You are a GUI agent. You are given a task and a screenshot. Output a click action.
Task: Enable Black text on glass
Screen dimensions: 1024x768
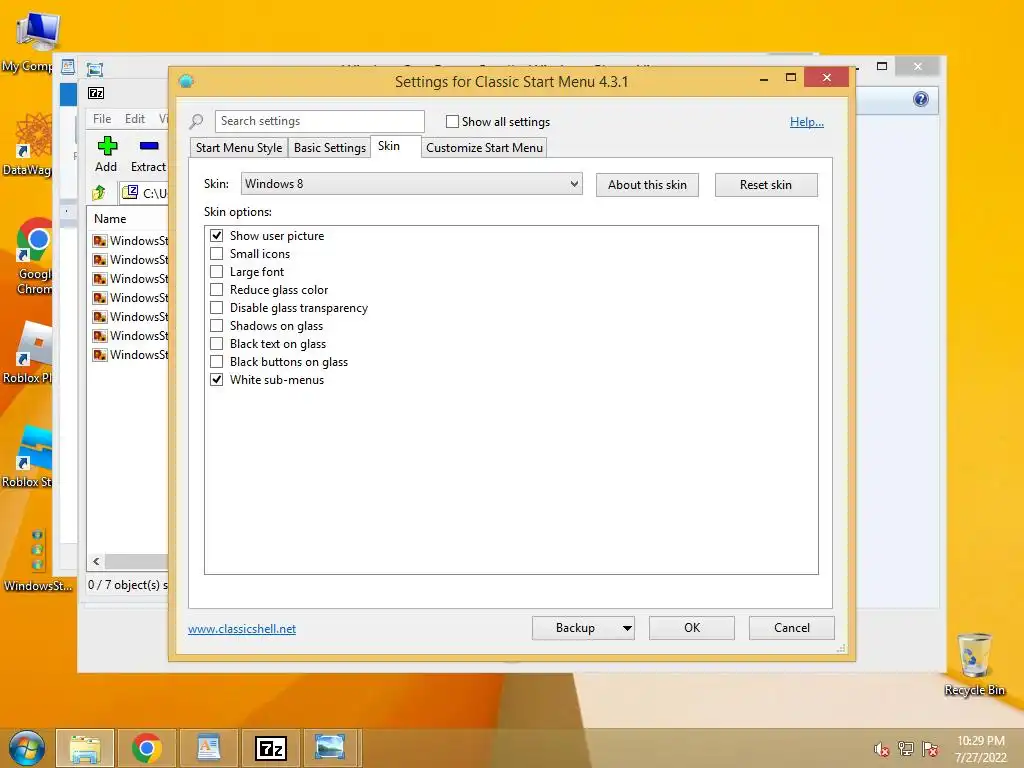click(x=217, y=344)
